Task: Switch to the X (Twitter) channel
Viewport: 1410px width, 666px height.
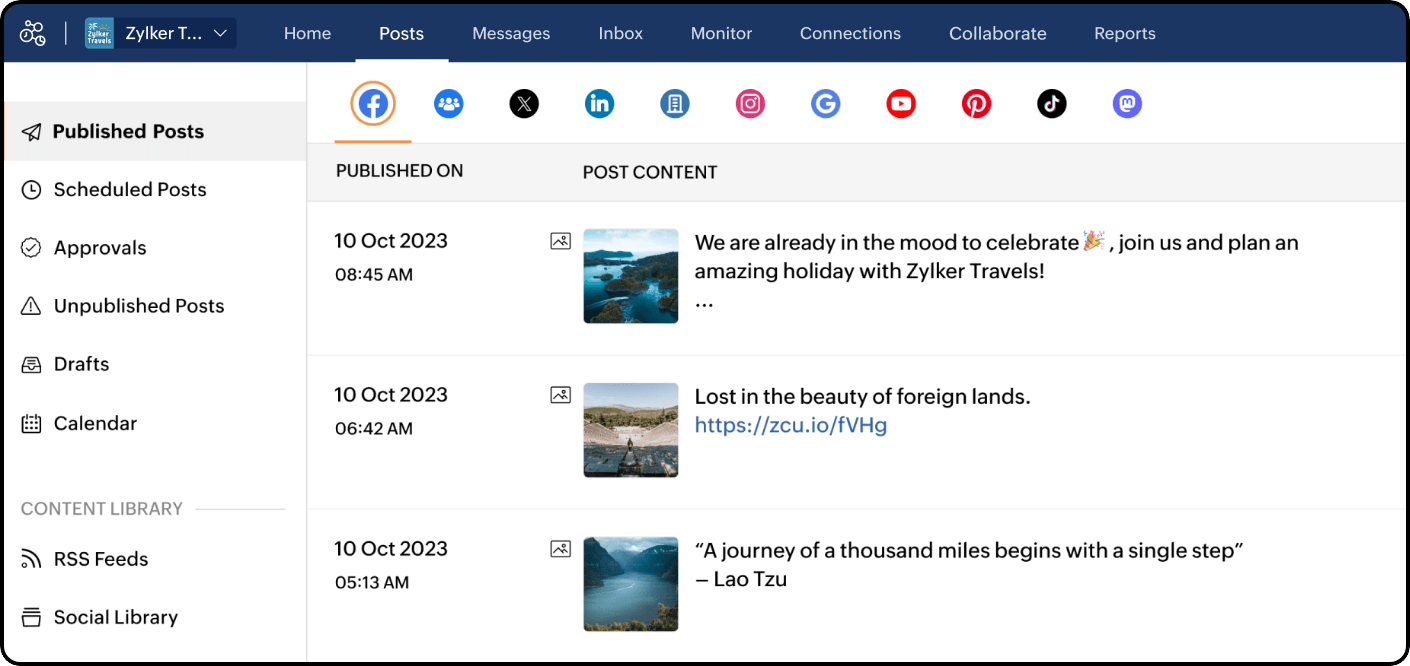Action: [x=524, y=104]
